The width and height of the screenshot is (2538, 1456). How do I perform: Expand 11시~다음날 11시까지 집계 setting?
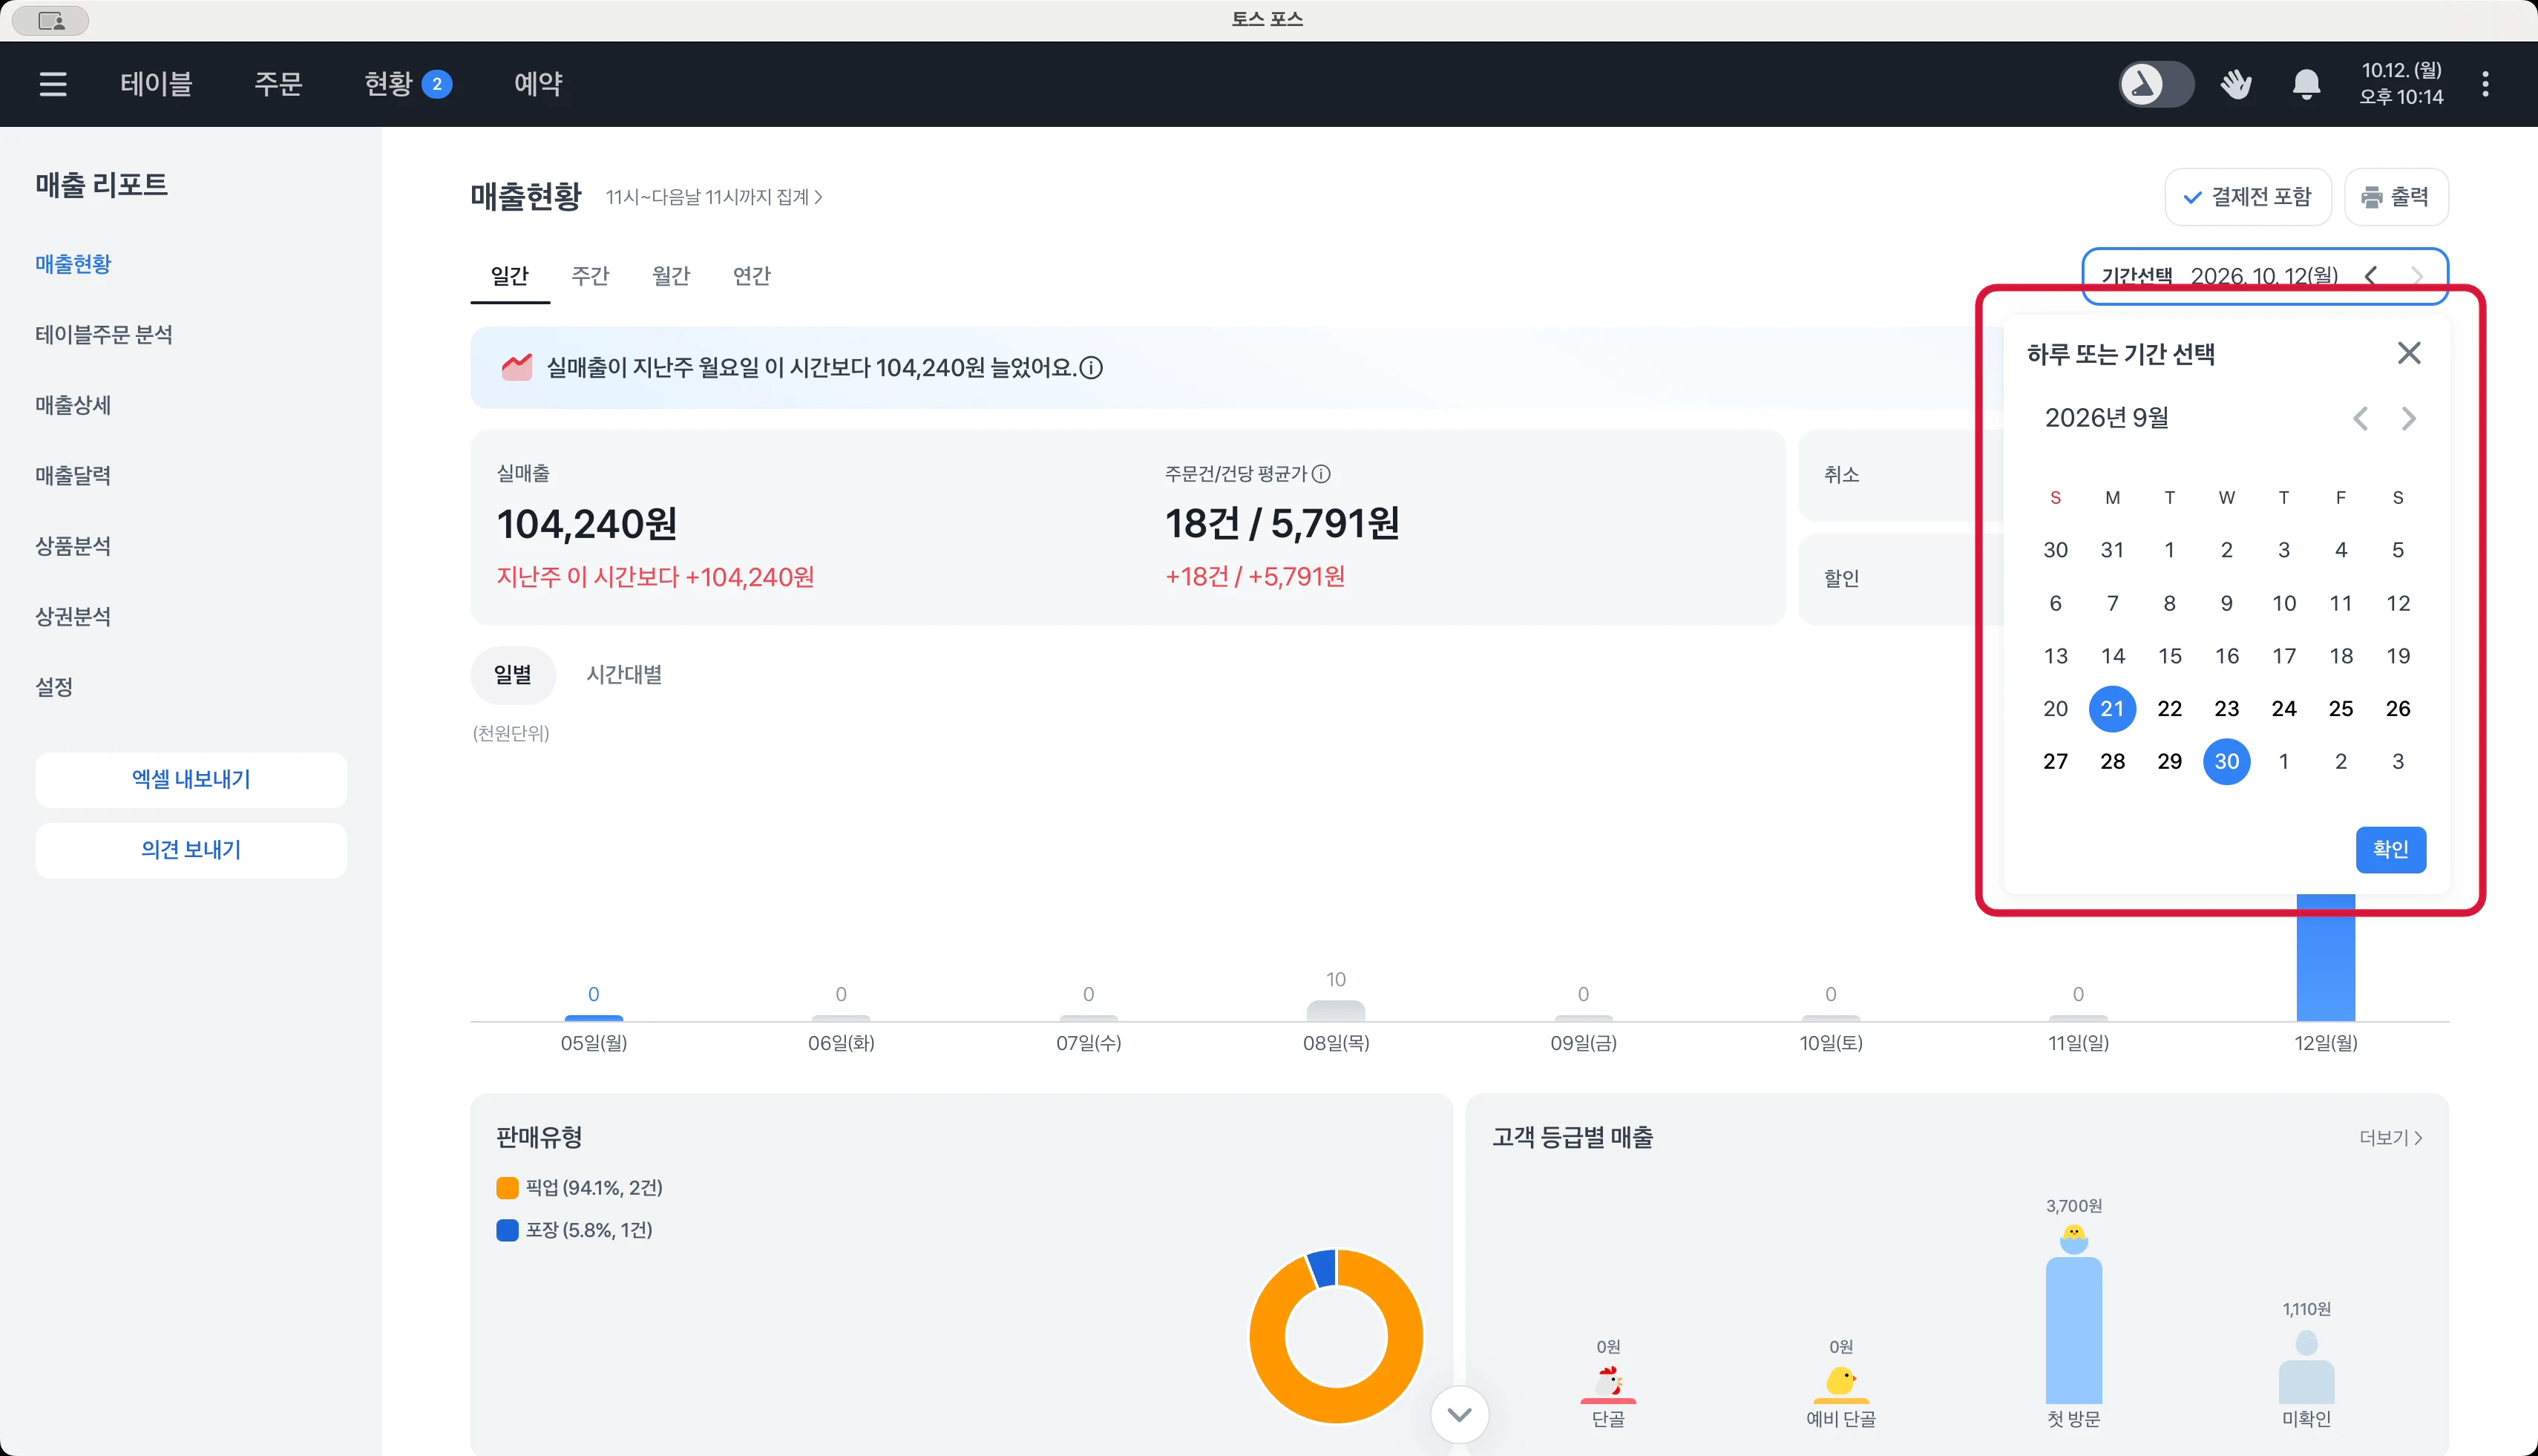click(714, 197)
